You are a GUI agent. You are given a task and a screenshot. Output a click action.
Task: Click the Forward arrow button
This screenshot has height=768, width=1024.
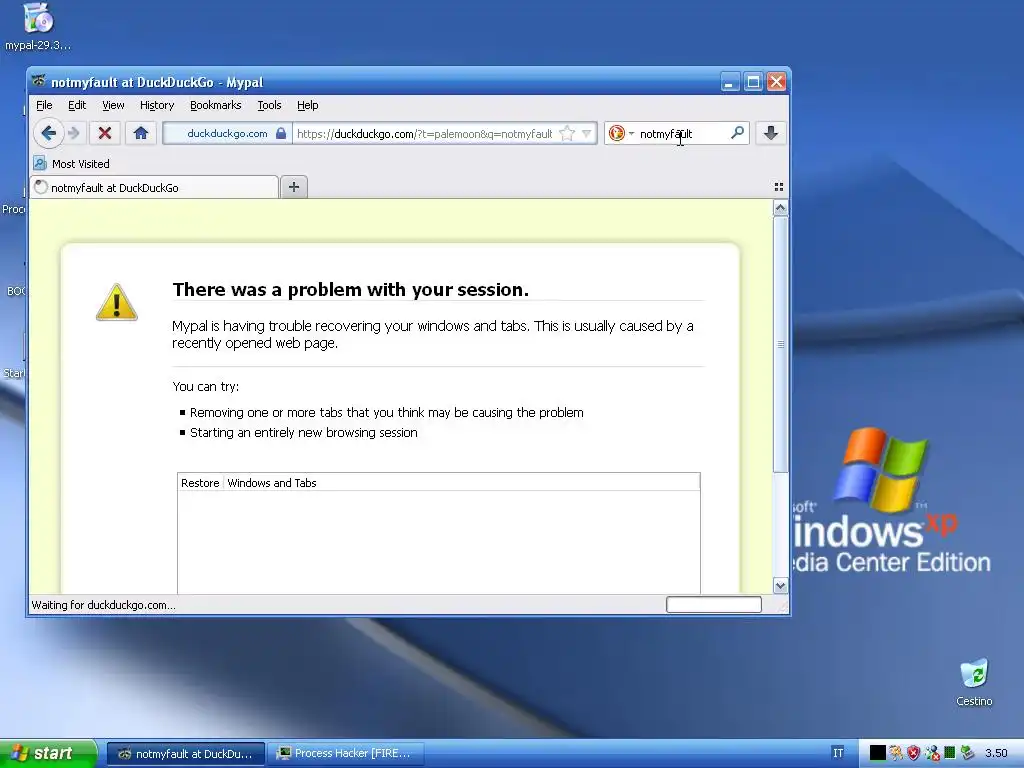74,133
